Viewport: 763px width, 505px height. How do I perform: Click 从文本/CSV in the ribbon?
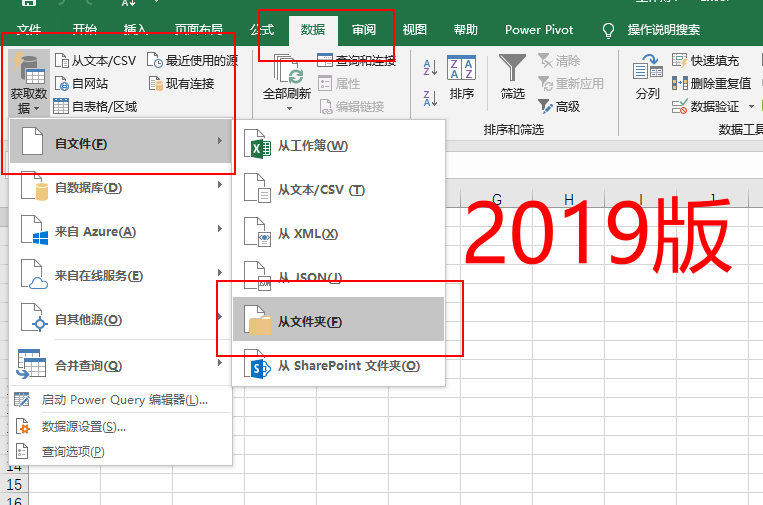[95, 61]
